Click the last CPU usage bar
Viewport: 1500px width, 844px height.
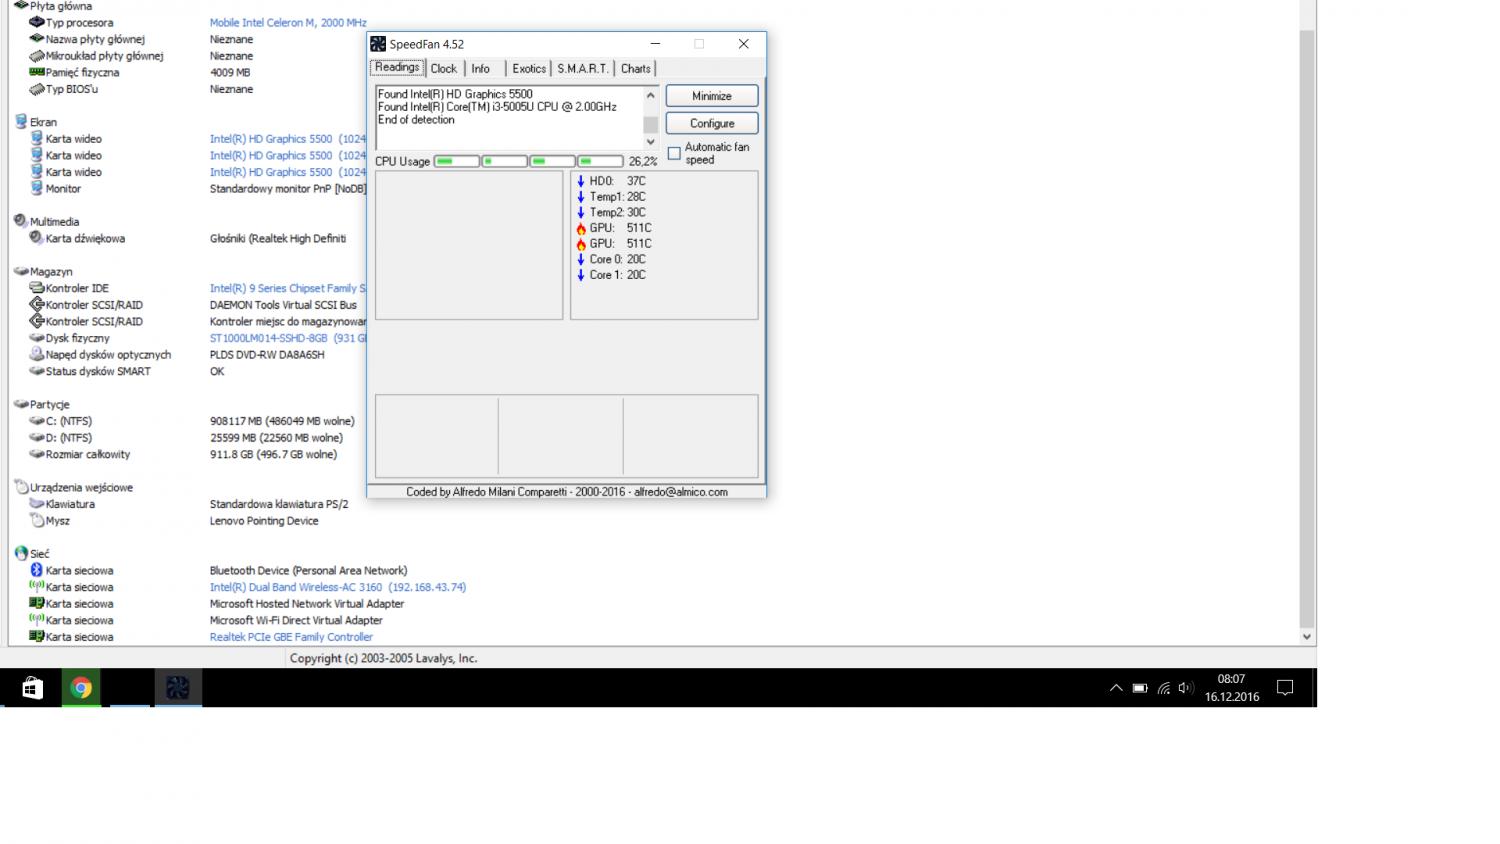coord(600,161)
